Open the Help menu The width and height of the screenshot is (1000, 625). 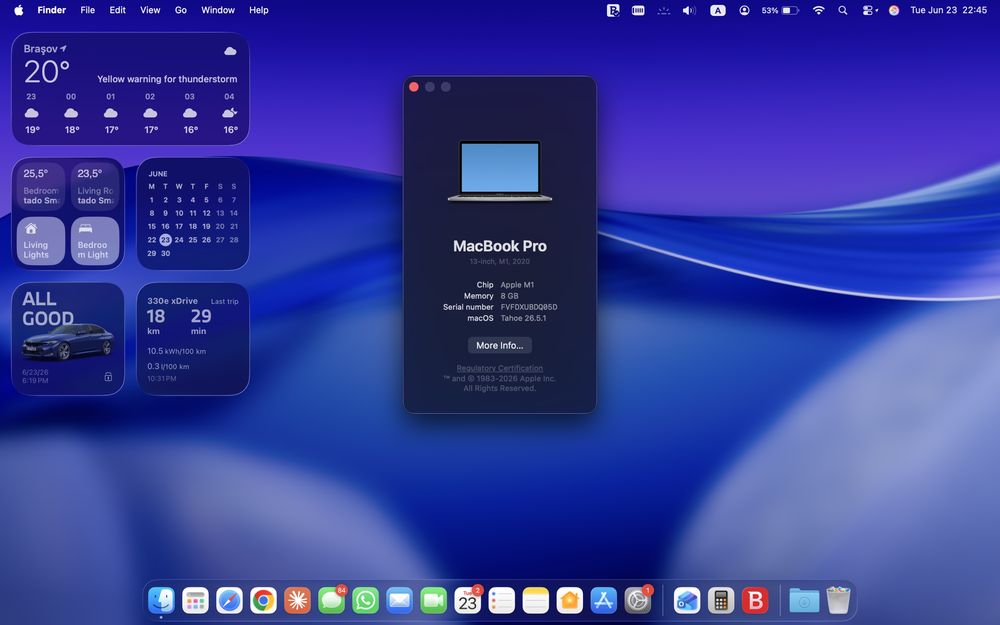(258, 10)
